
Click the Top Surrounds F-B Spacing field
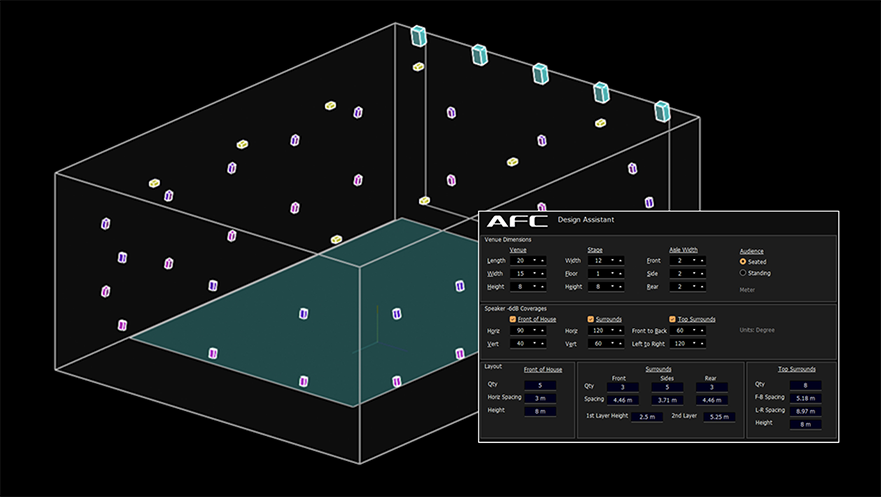click(804, 397)
